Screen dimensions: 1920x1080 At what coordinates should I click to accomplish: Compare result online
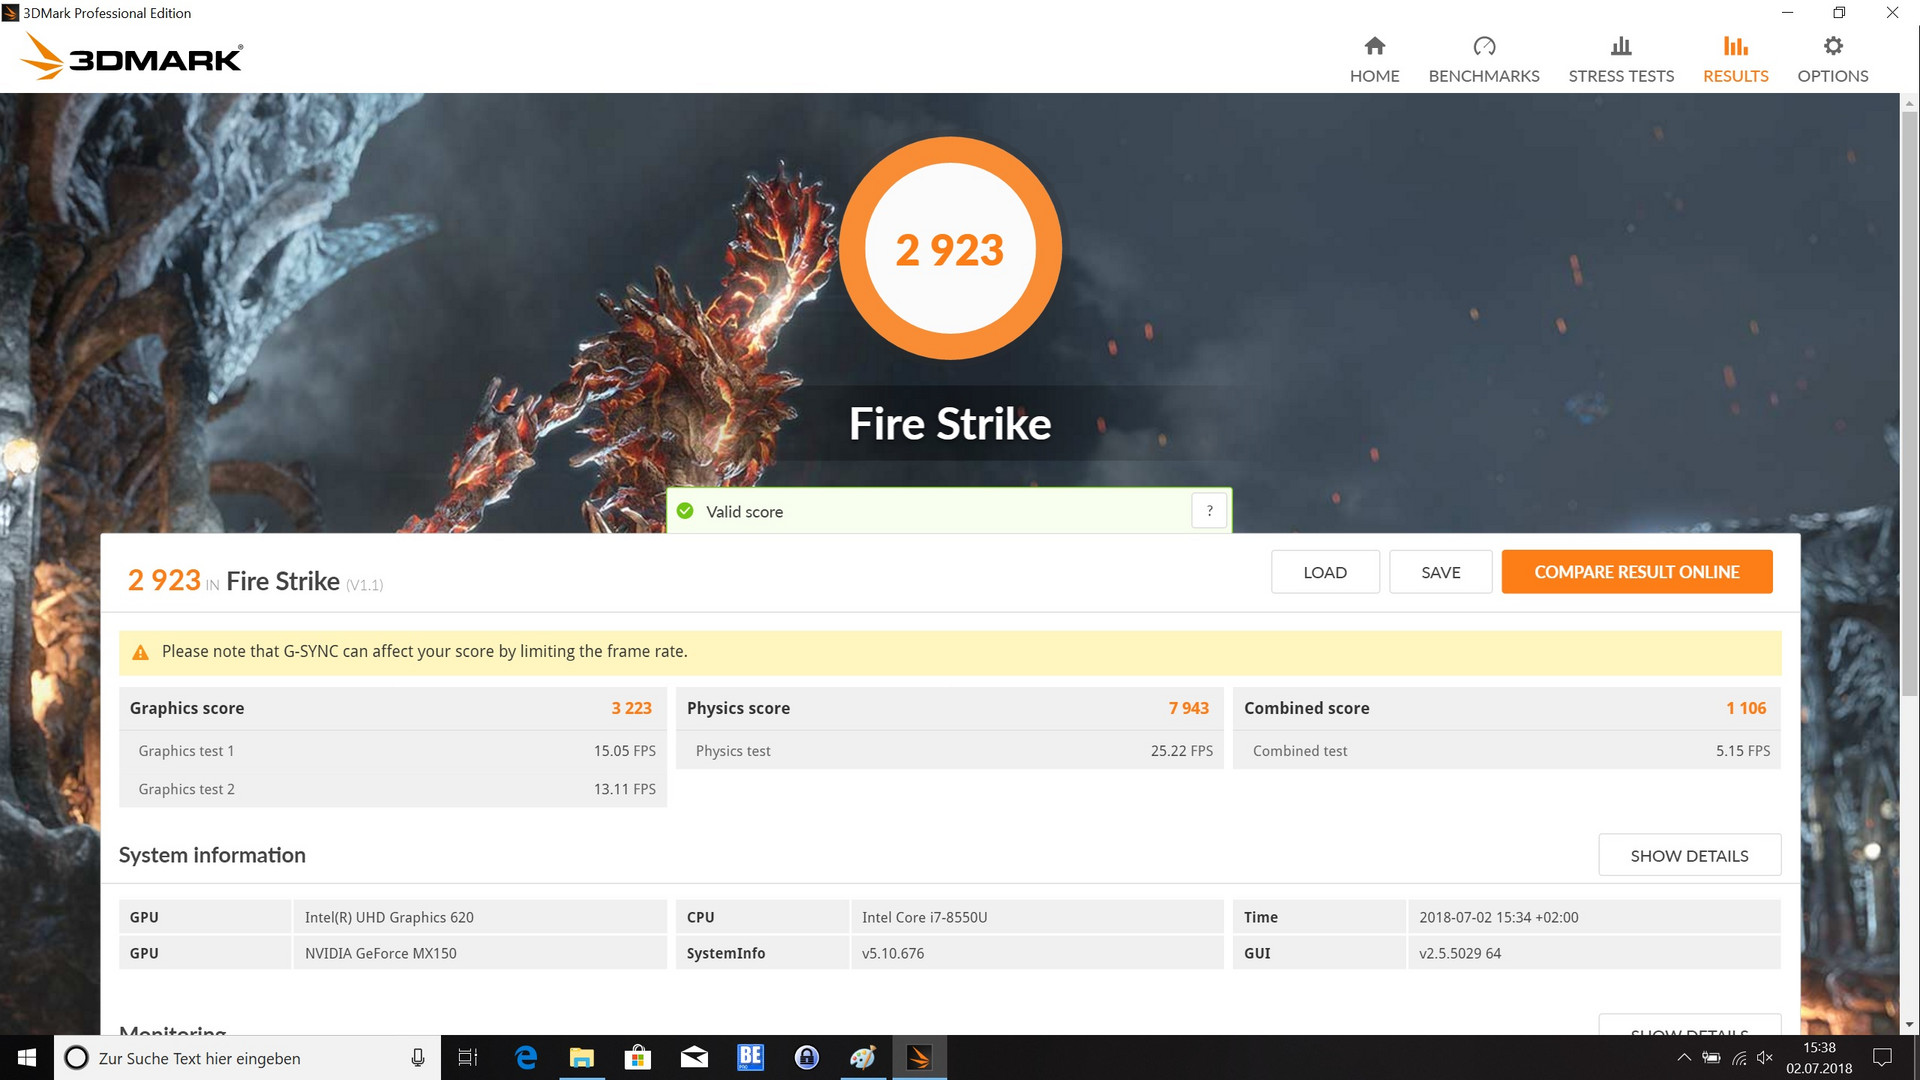pos(1636,572)
